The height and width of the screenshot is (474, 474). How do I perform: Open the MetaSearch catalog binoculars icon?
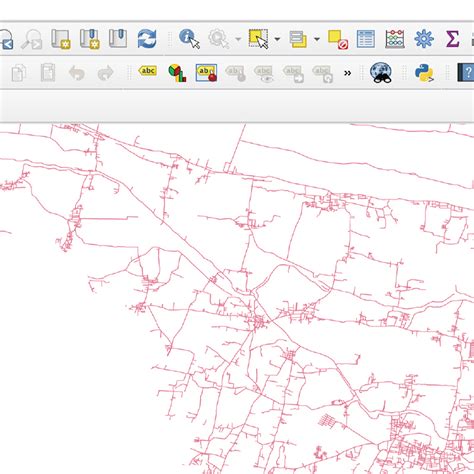(x=381, y=73)
